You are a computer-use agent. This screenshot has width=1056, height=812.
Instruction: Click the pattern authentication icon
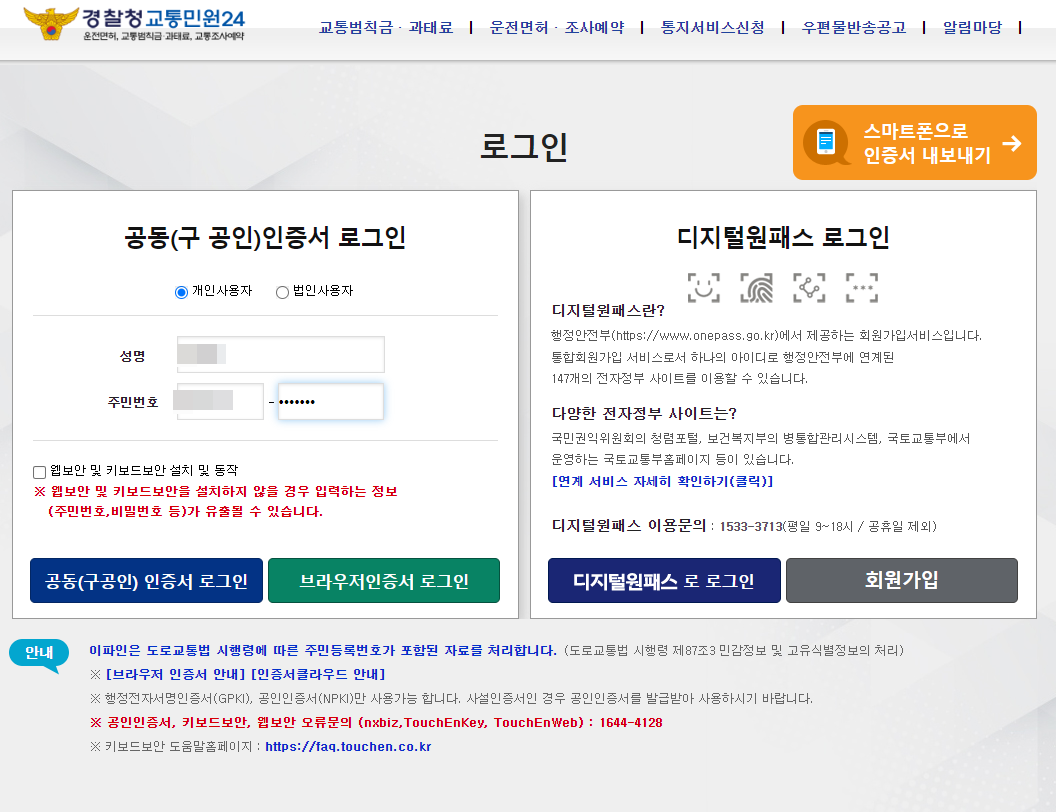click(x=809, y=287)
